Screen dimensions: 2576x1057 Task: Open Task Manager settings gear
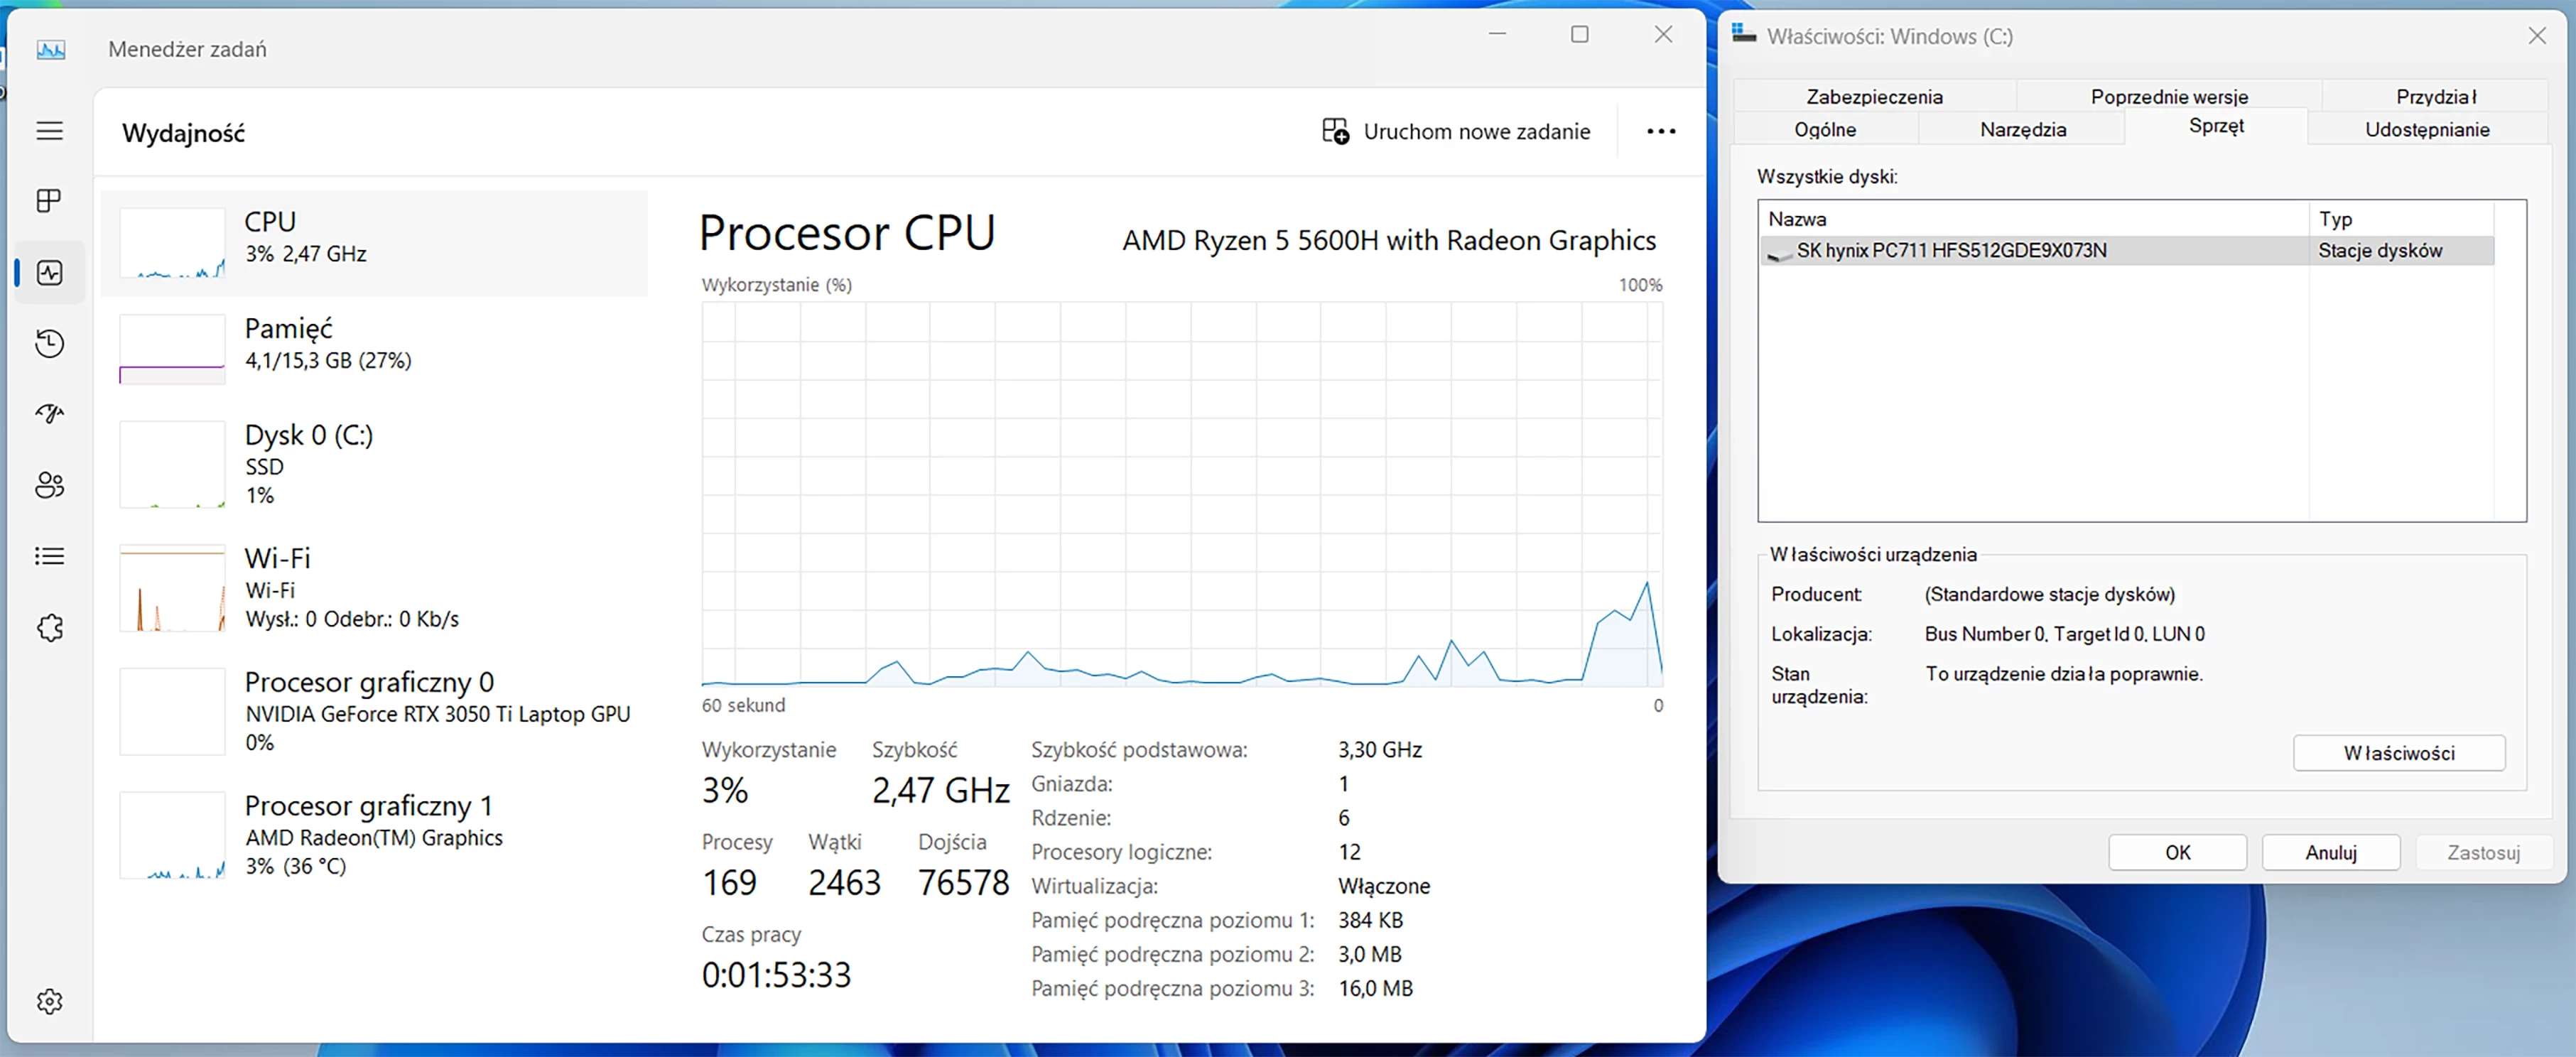tap(49, 1001)
